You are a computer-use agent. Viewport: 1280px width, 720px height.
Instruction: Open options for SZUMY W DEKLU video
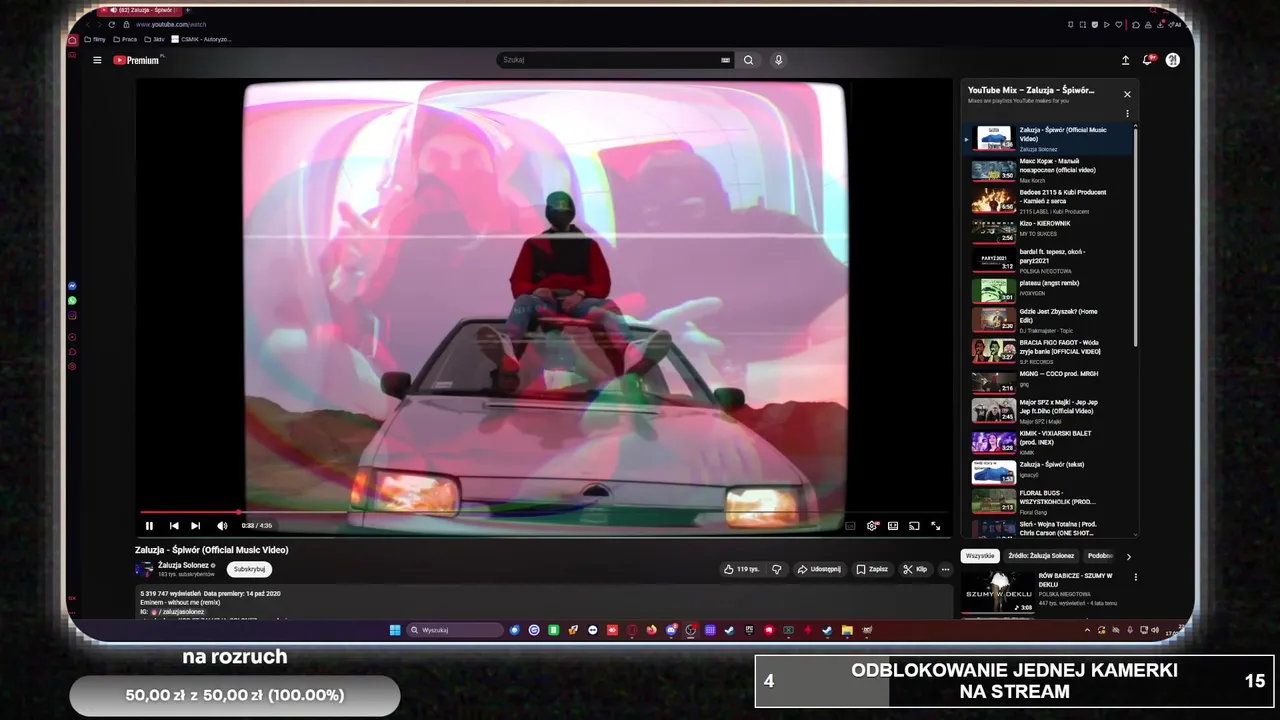point(1135,577)
